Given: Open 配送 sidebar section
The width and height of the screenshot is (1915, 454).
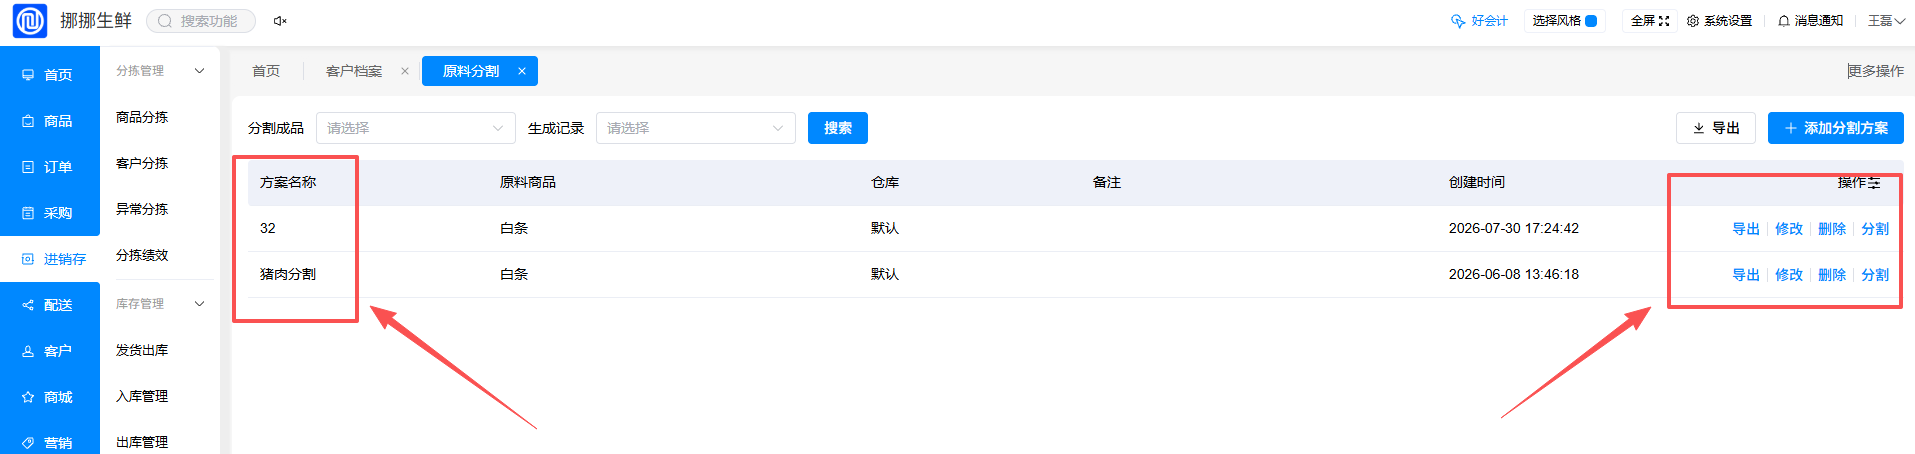Looking at the screenshot, I should coord(50,305).
